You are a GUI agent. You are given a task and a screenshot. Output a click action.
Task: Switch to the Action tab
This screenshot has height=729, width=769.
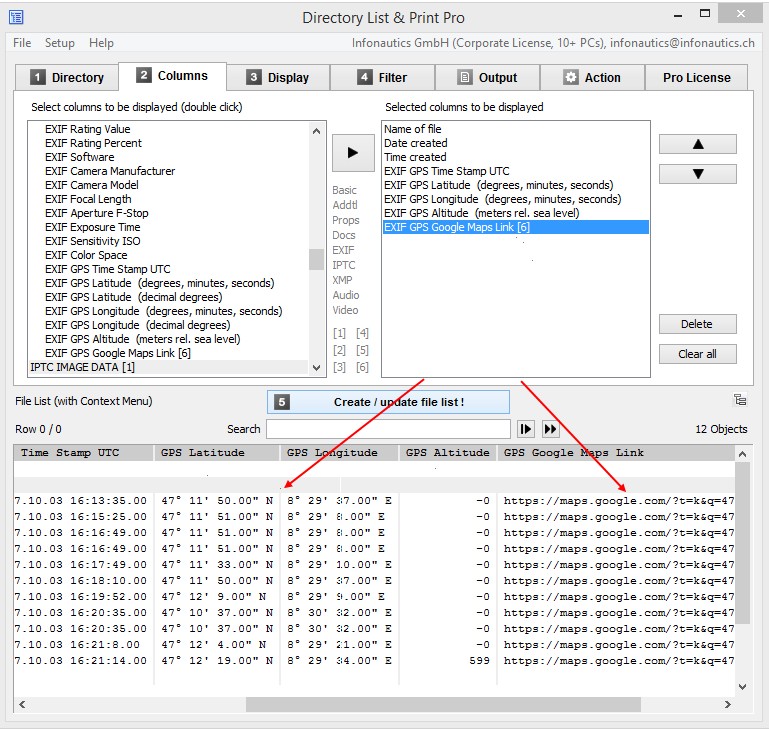pyautogui.click(x=592, y=78)
